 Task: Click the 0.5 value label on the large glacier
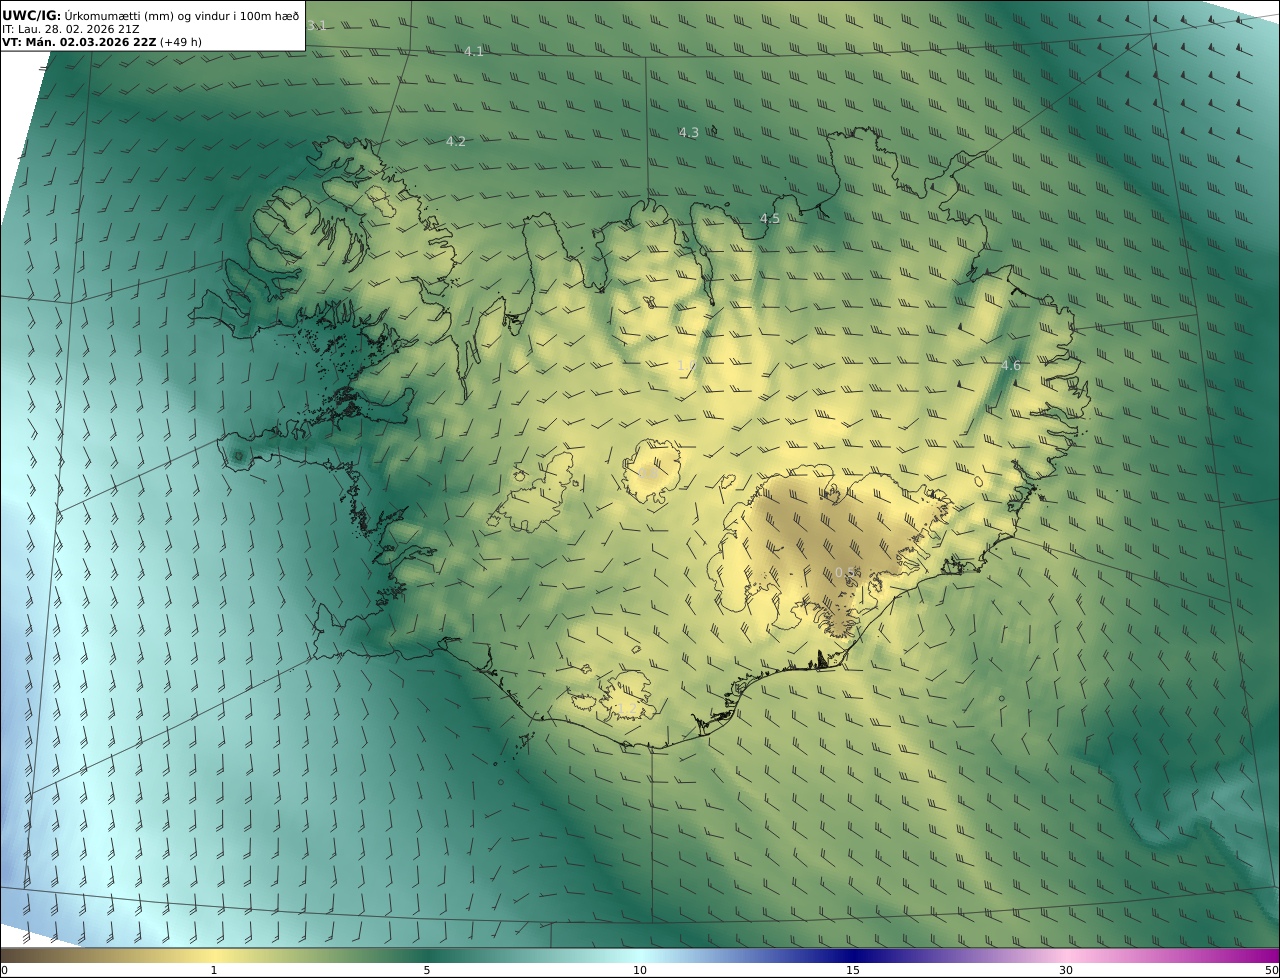tap(846, 573)
